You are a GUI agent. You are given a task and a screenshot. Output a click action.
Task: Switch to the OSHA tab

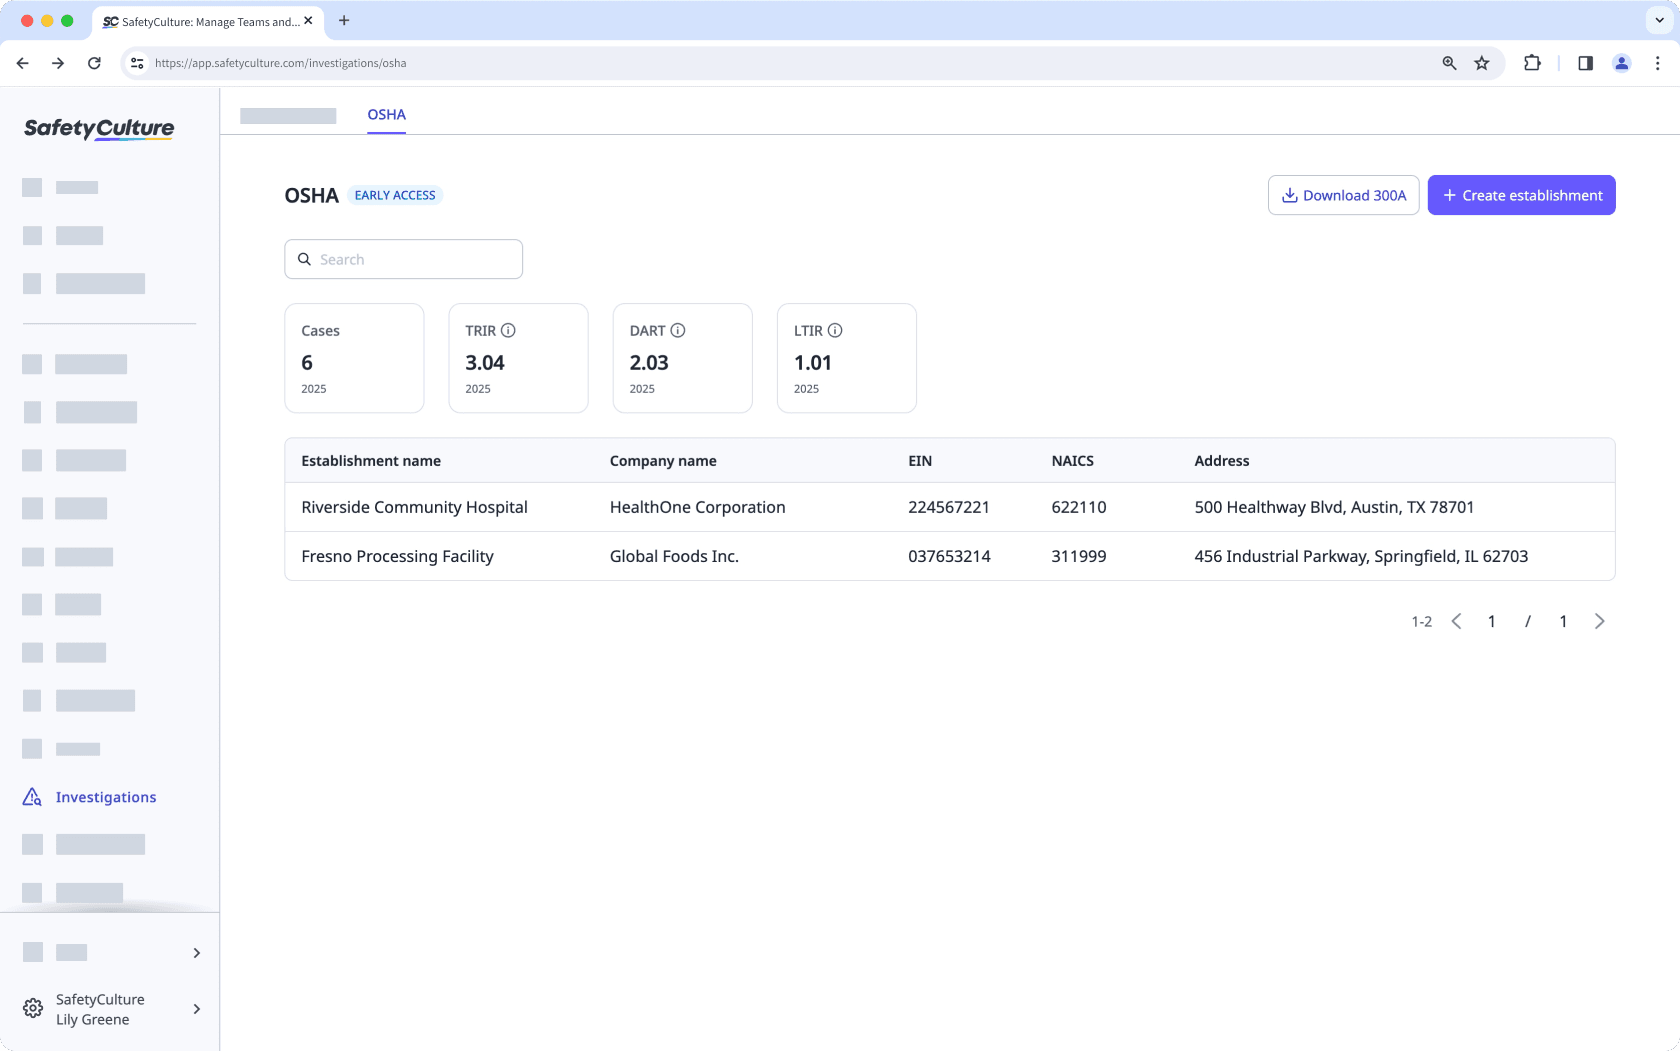click(x=386, y=115)
